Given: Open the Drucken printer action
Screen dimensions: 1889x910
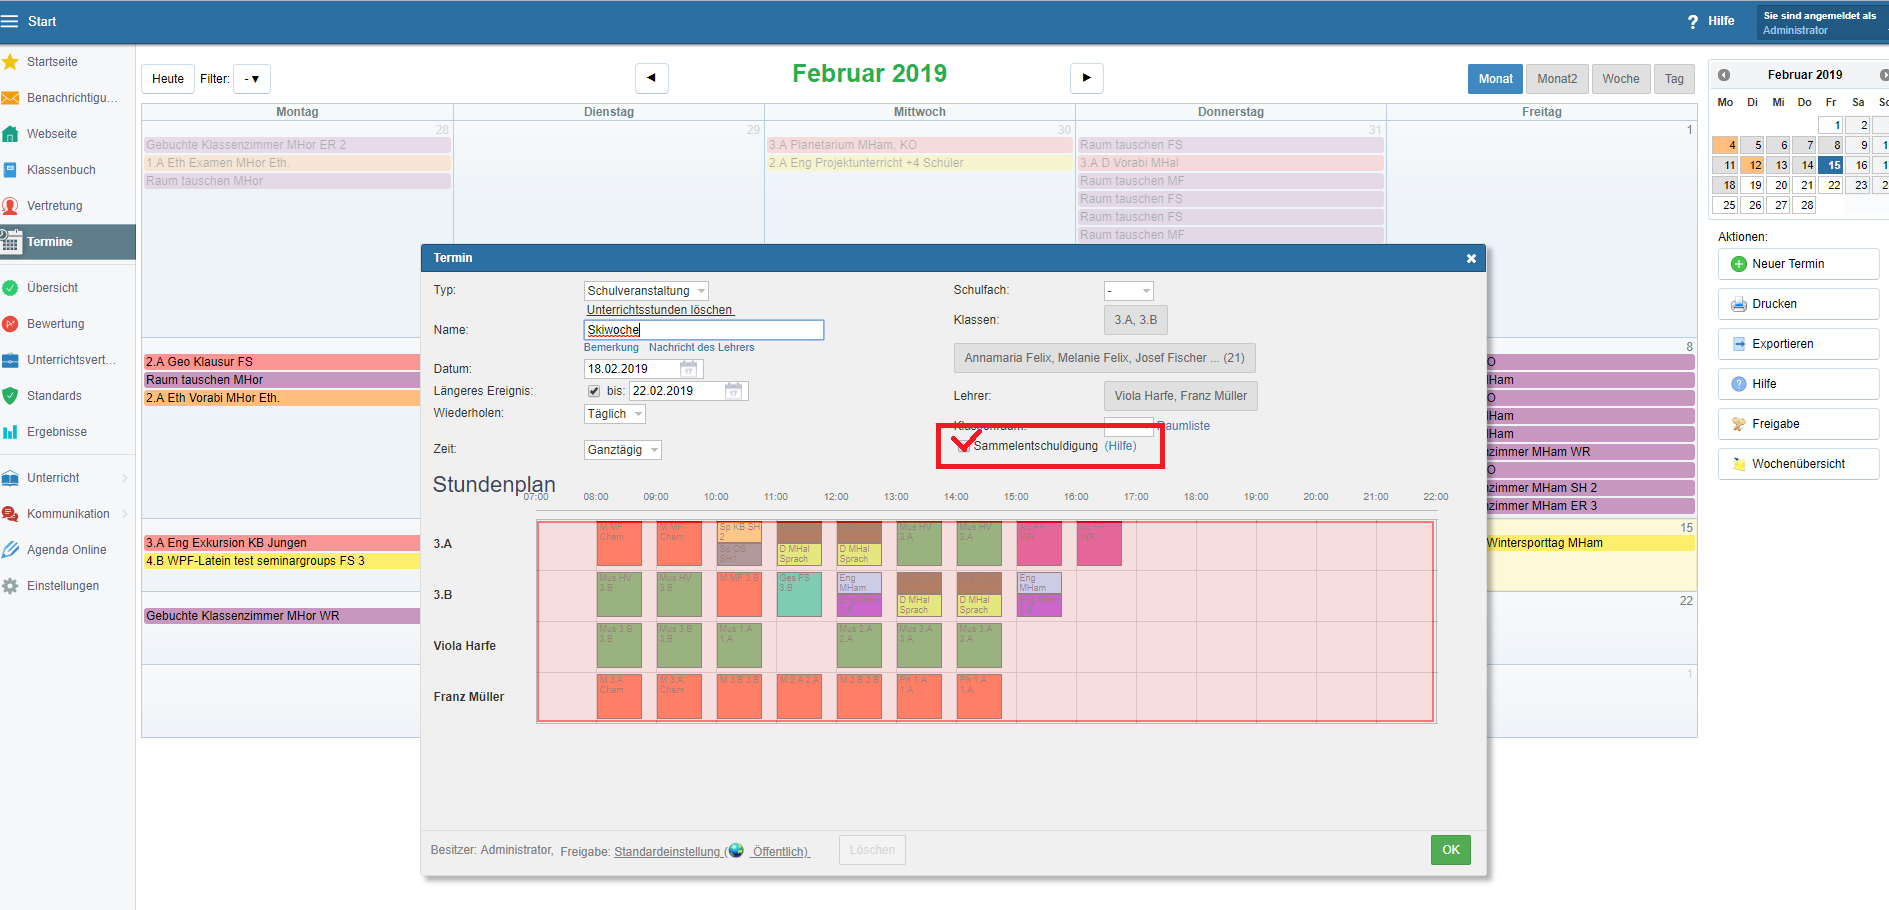Looking at the screenshot, I should click(1739, 304).
